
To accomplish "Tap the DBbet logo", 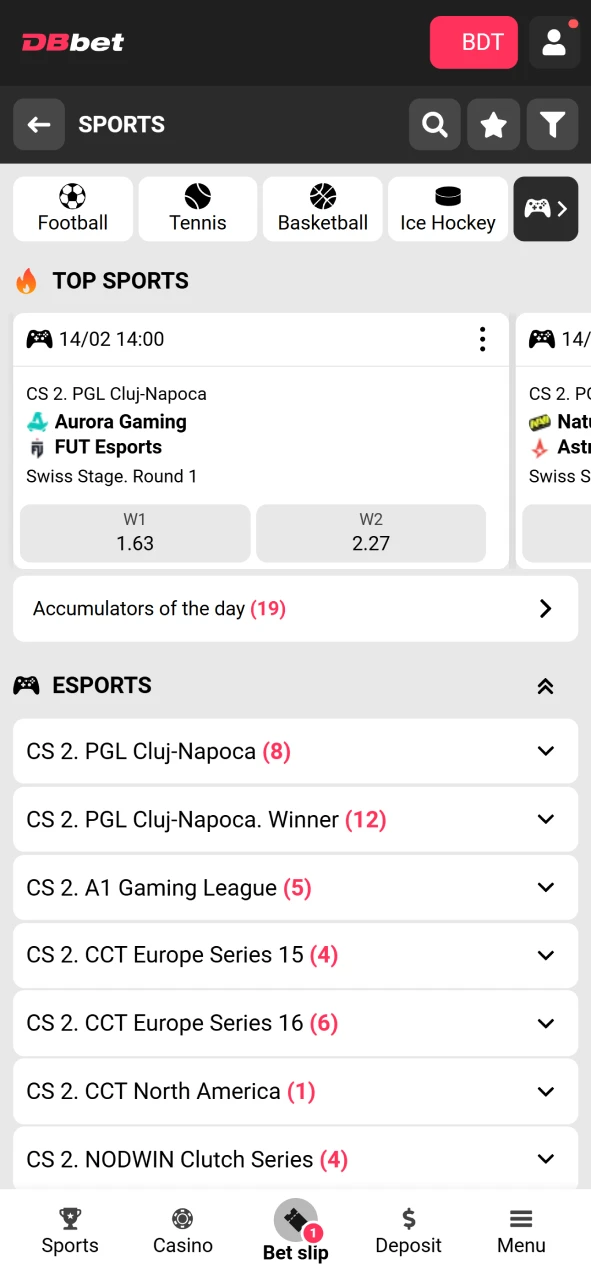I will pyautogui.click(x=72, y=42).
